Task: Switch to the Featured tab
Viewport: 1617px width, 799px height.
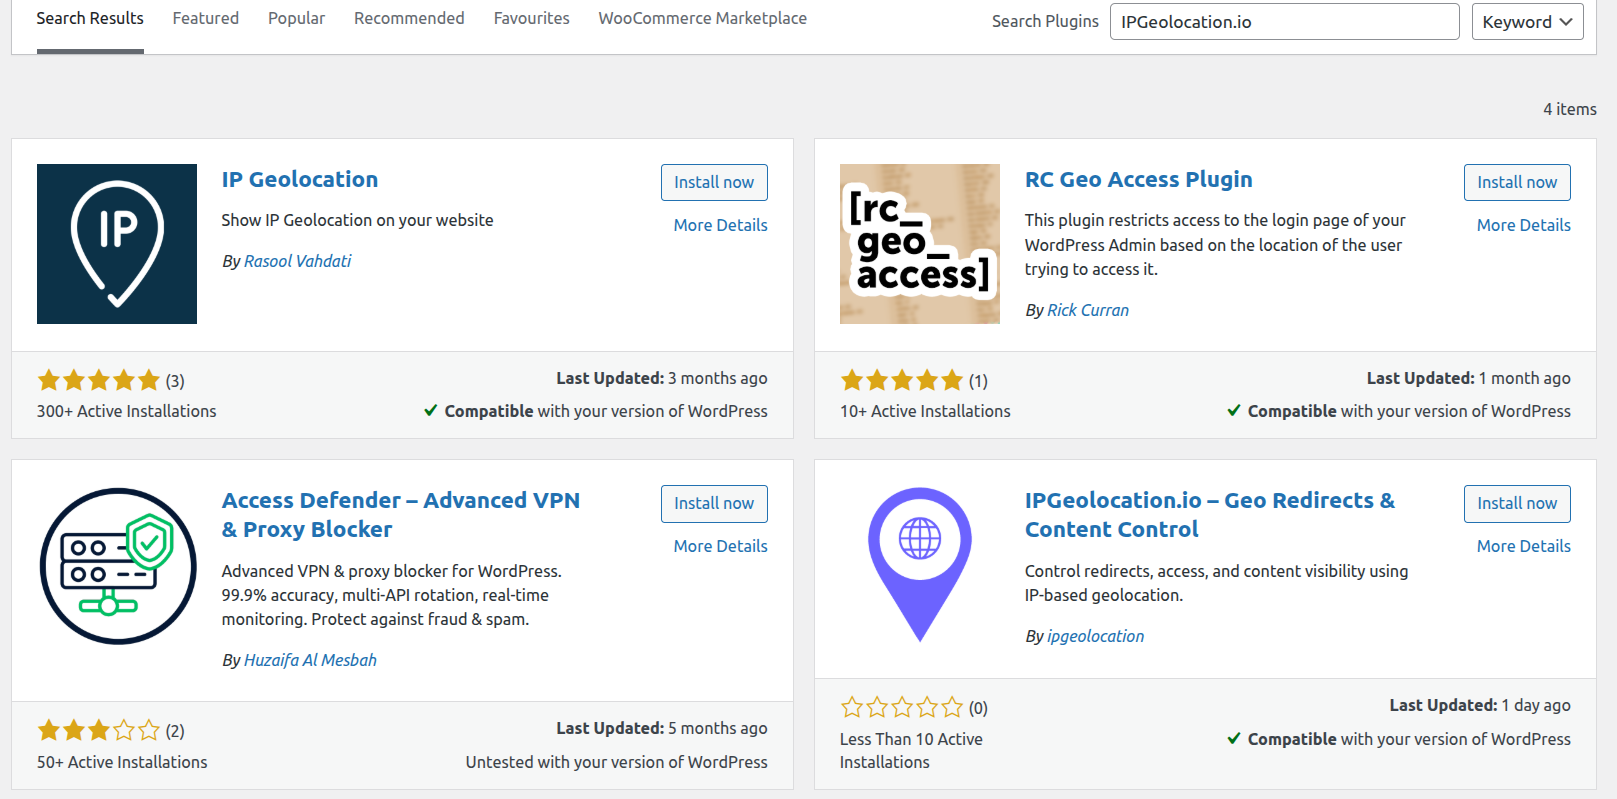Action: [205, 18]
